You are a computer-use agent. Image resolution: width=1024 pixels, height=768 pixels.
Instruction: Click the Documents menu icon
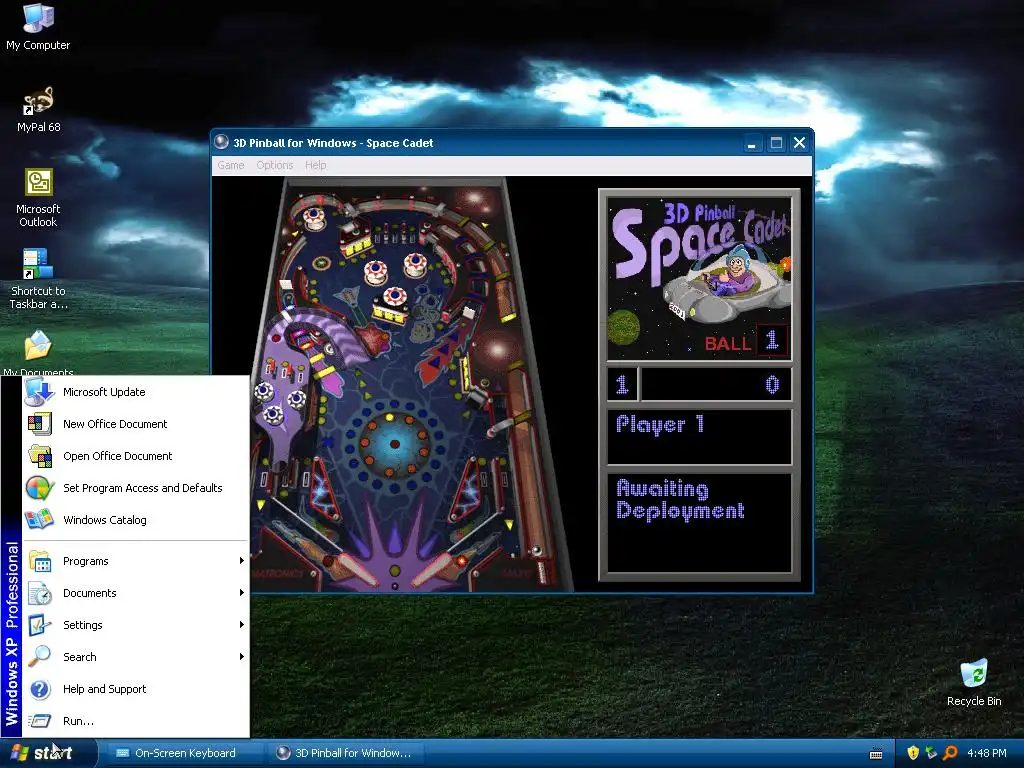[40, 593]
